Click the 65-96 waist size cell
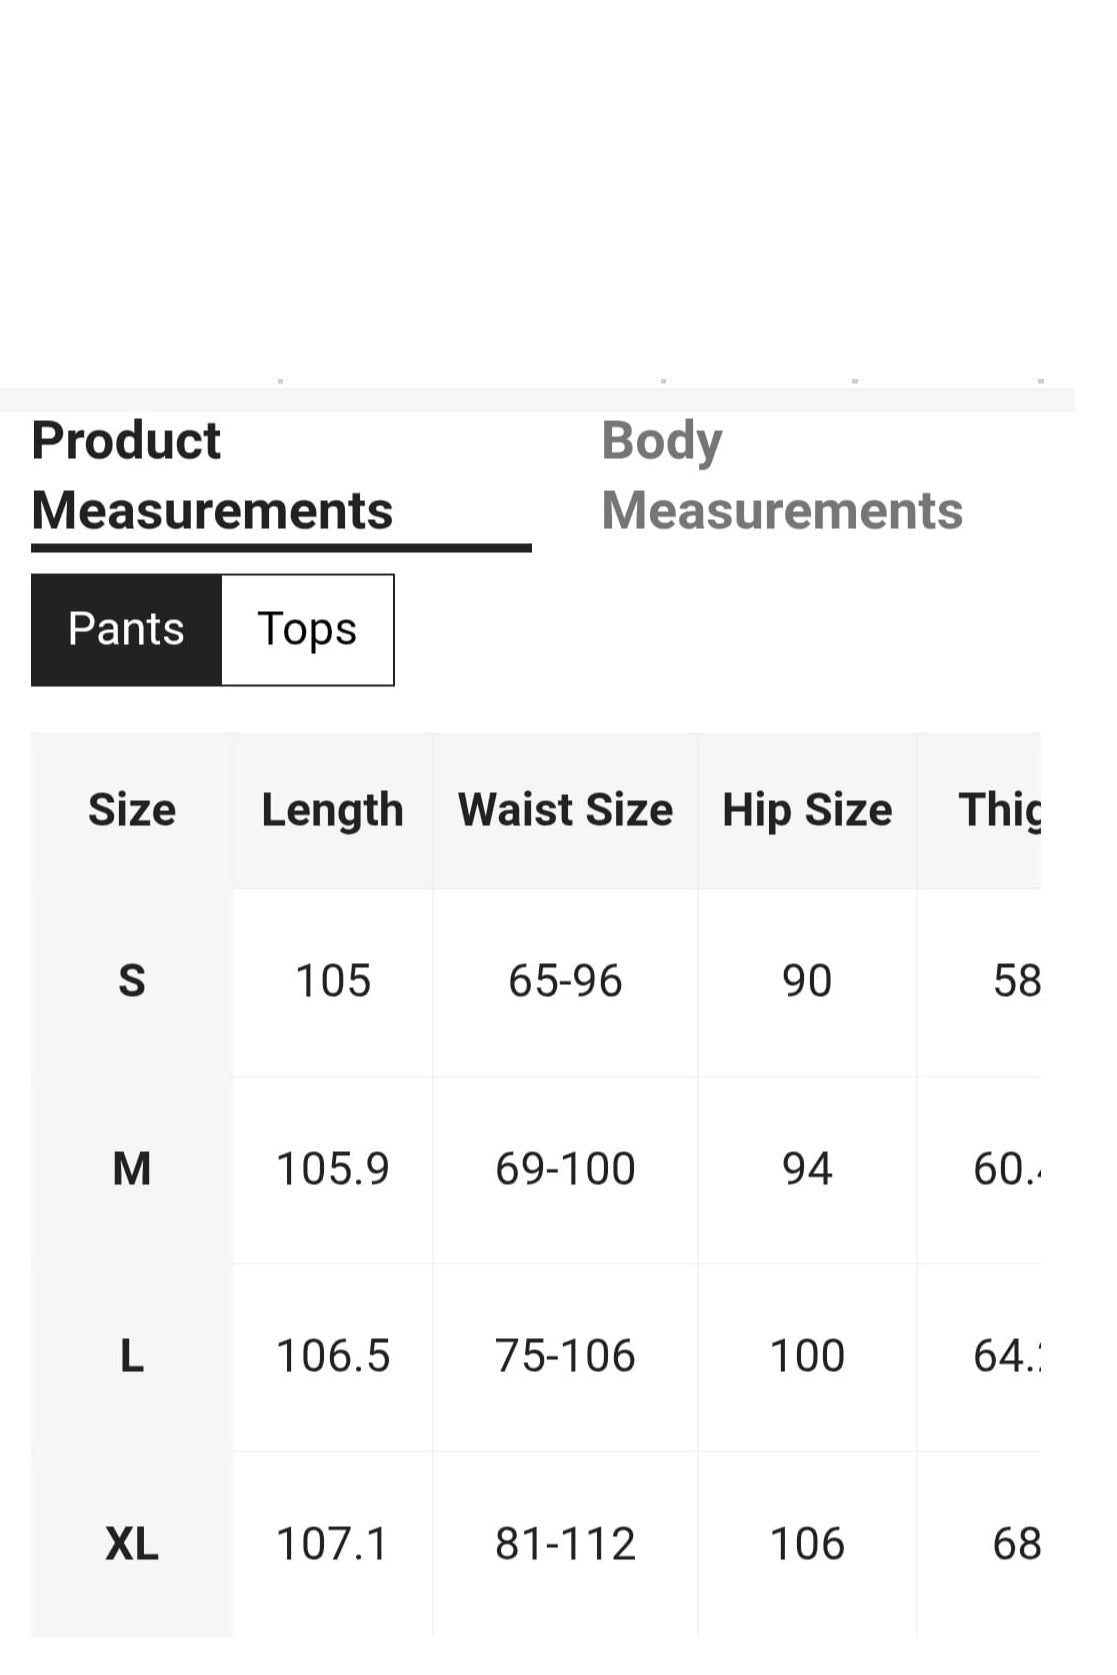The image size is (1117, 1675). coord(566,981)
